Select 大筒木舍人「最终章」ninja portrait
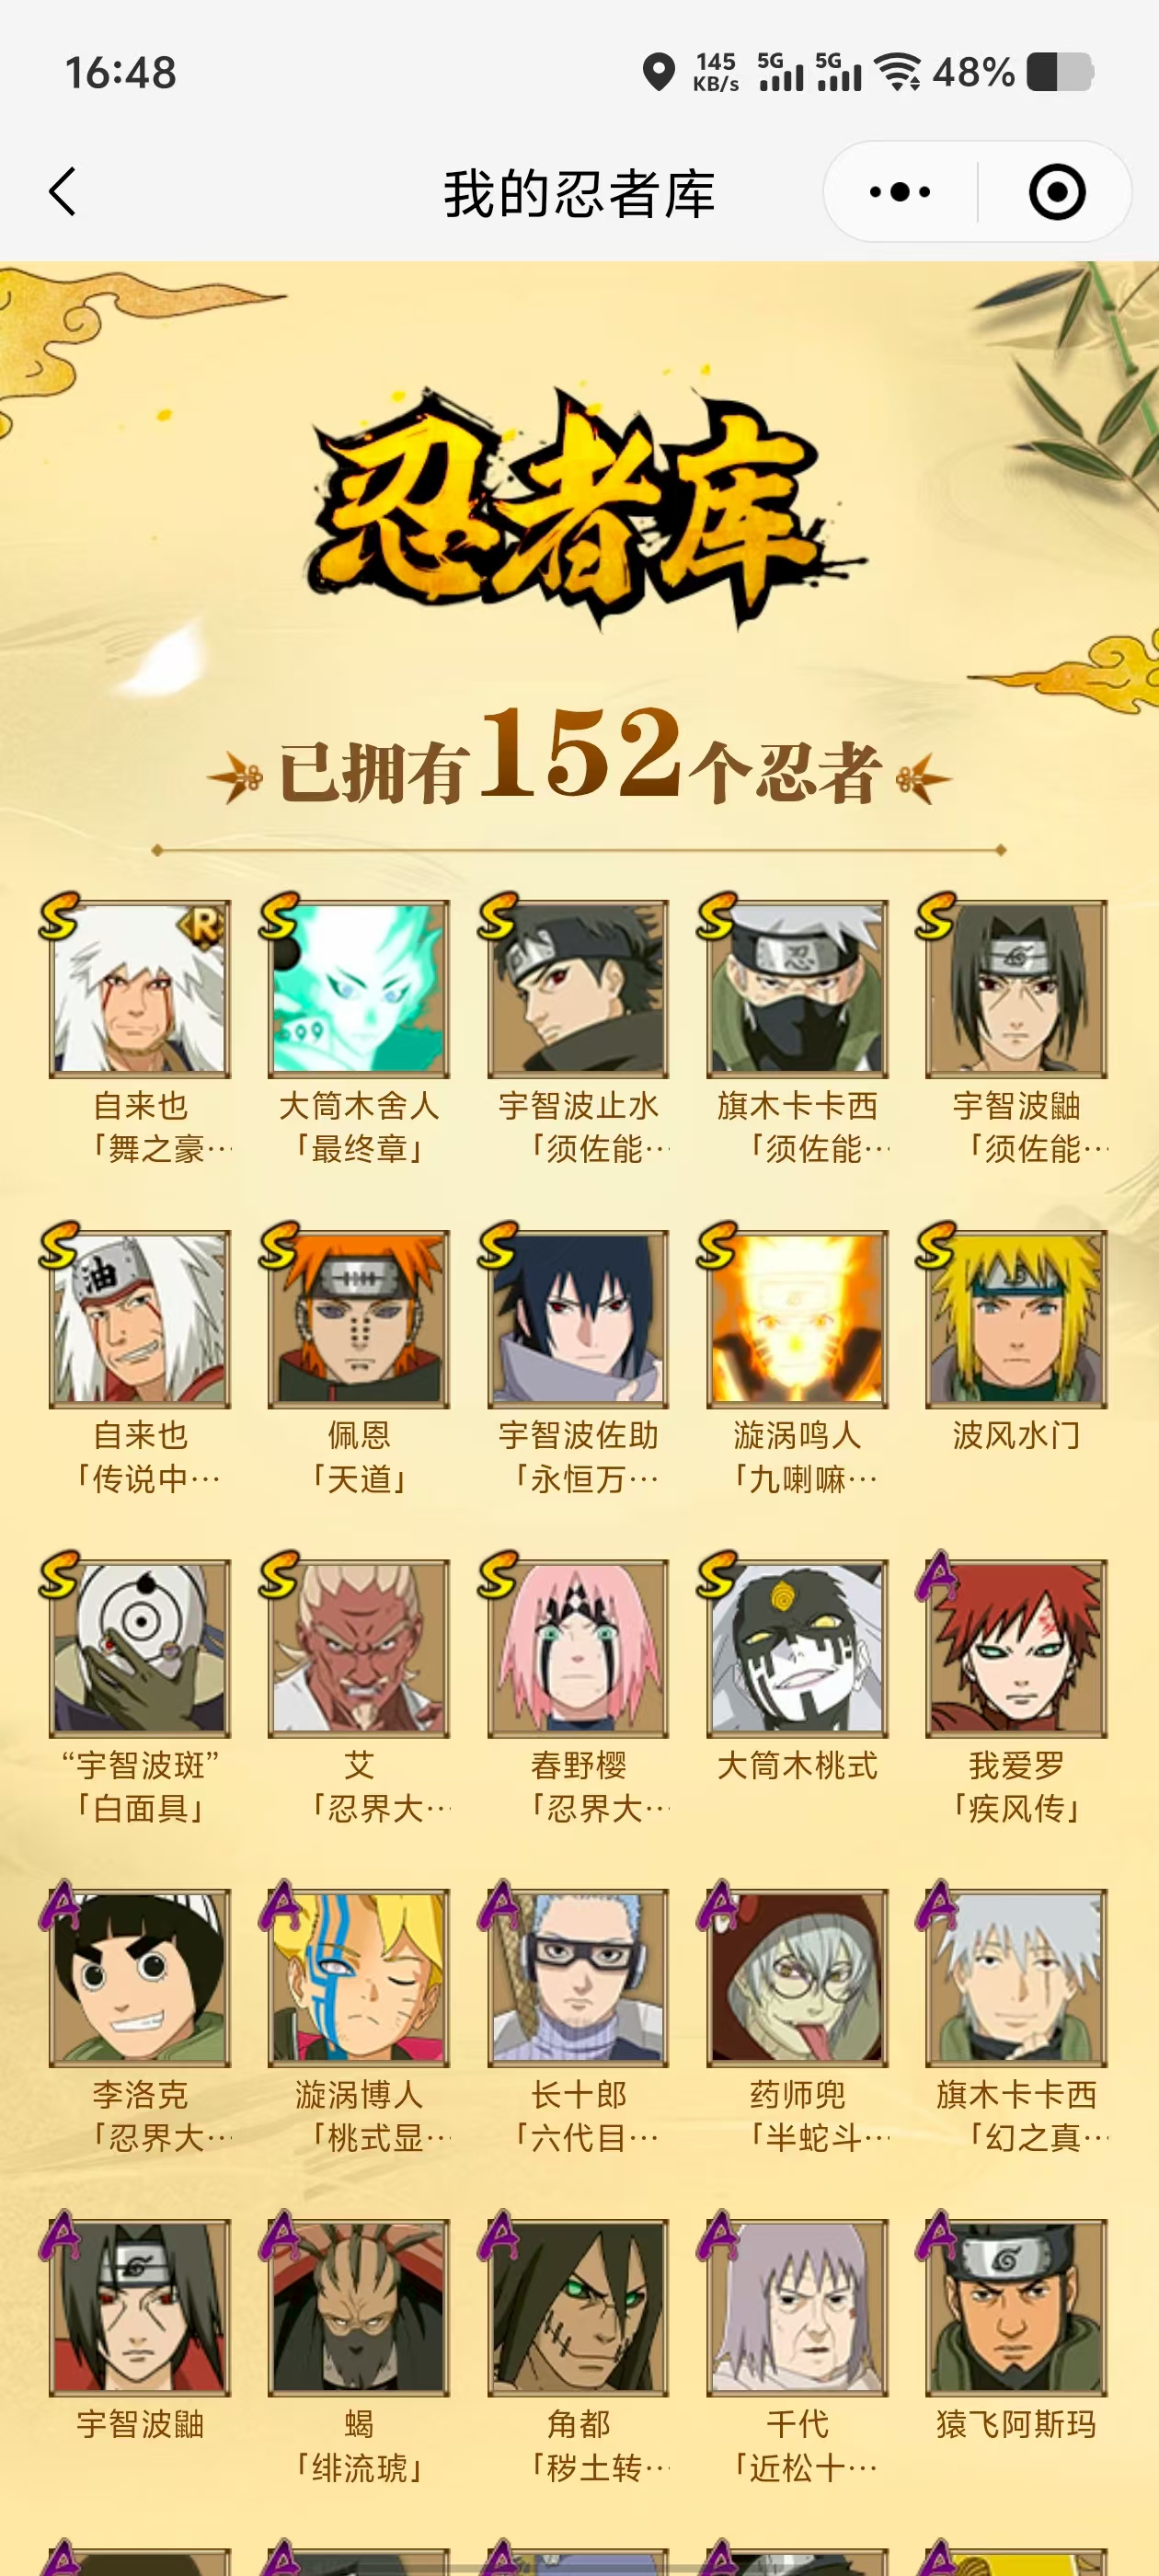 coord(358,988)
